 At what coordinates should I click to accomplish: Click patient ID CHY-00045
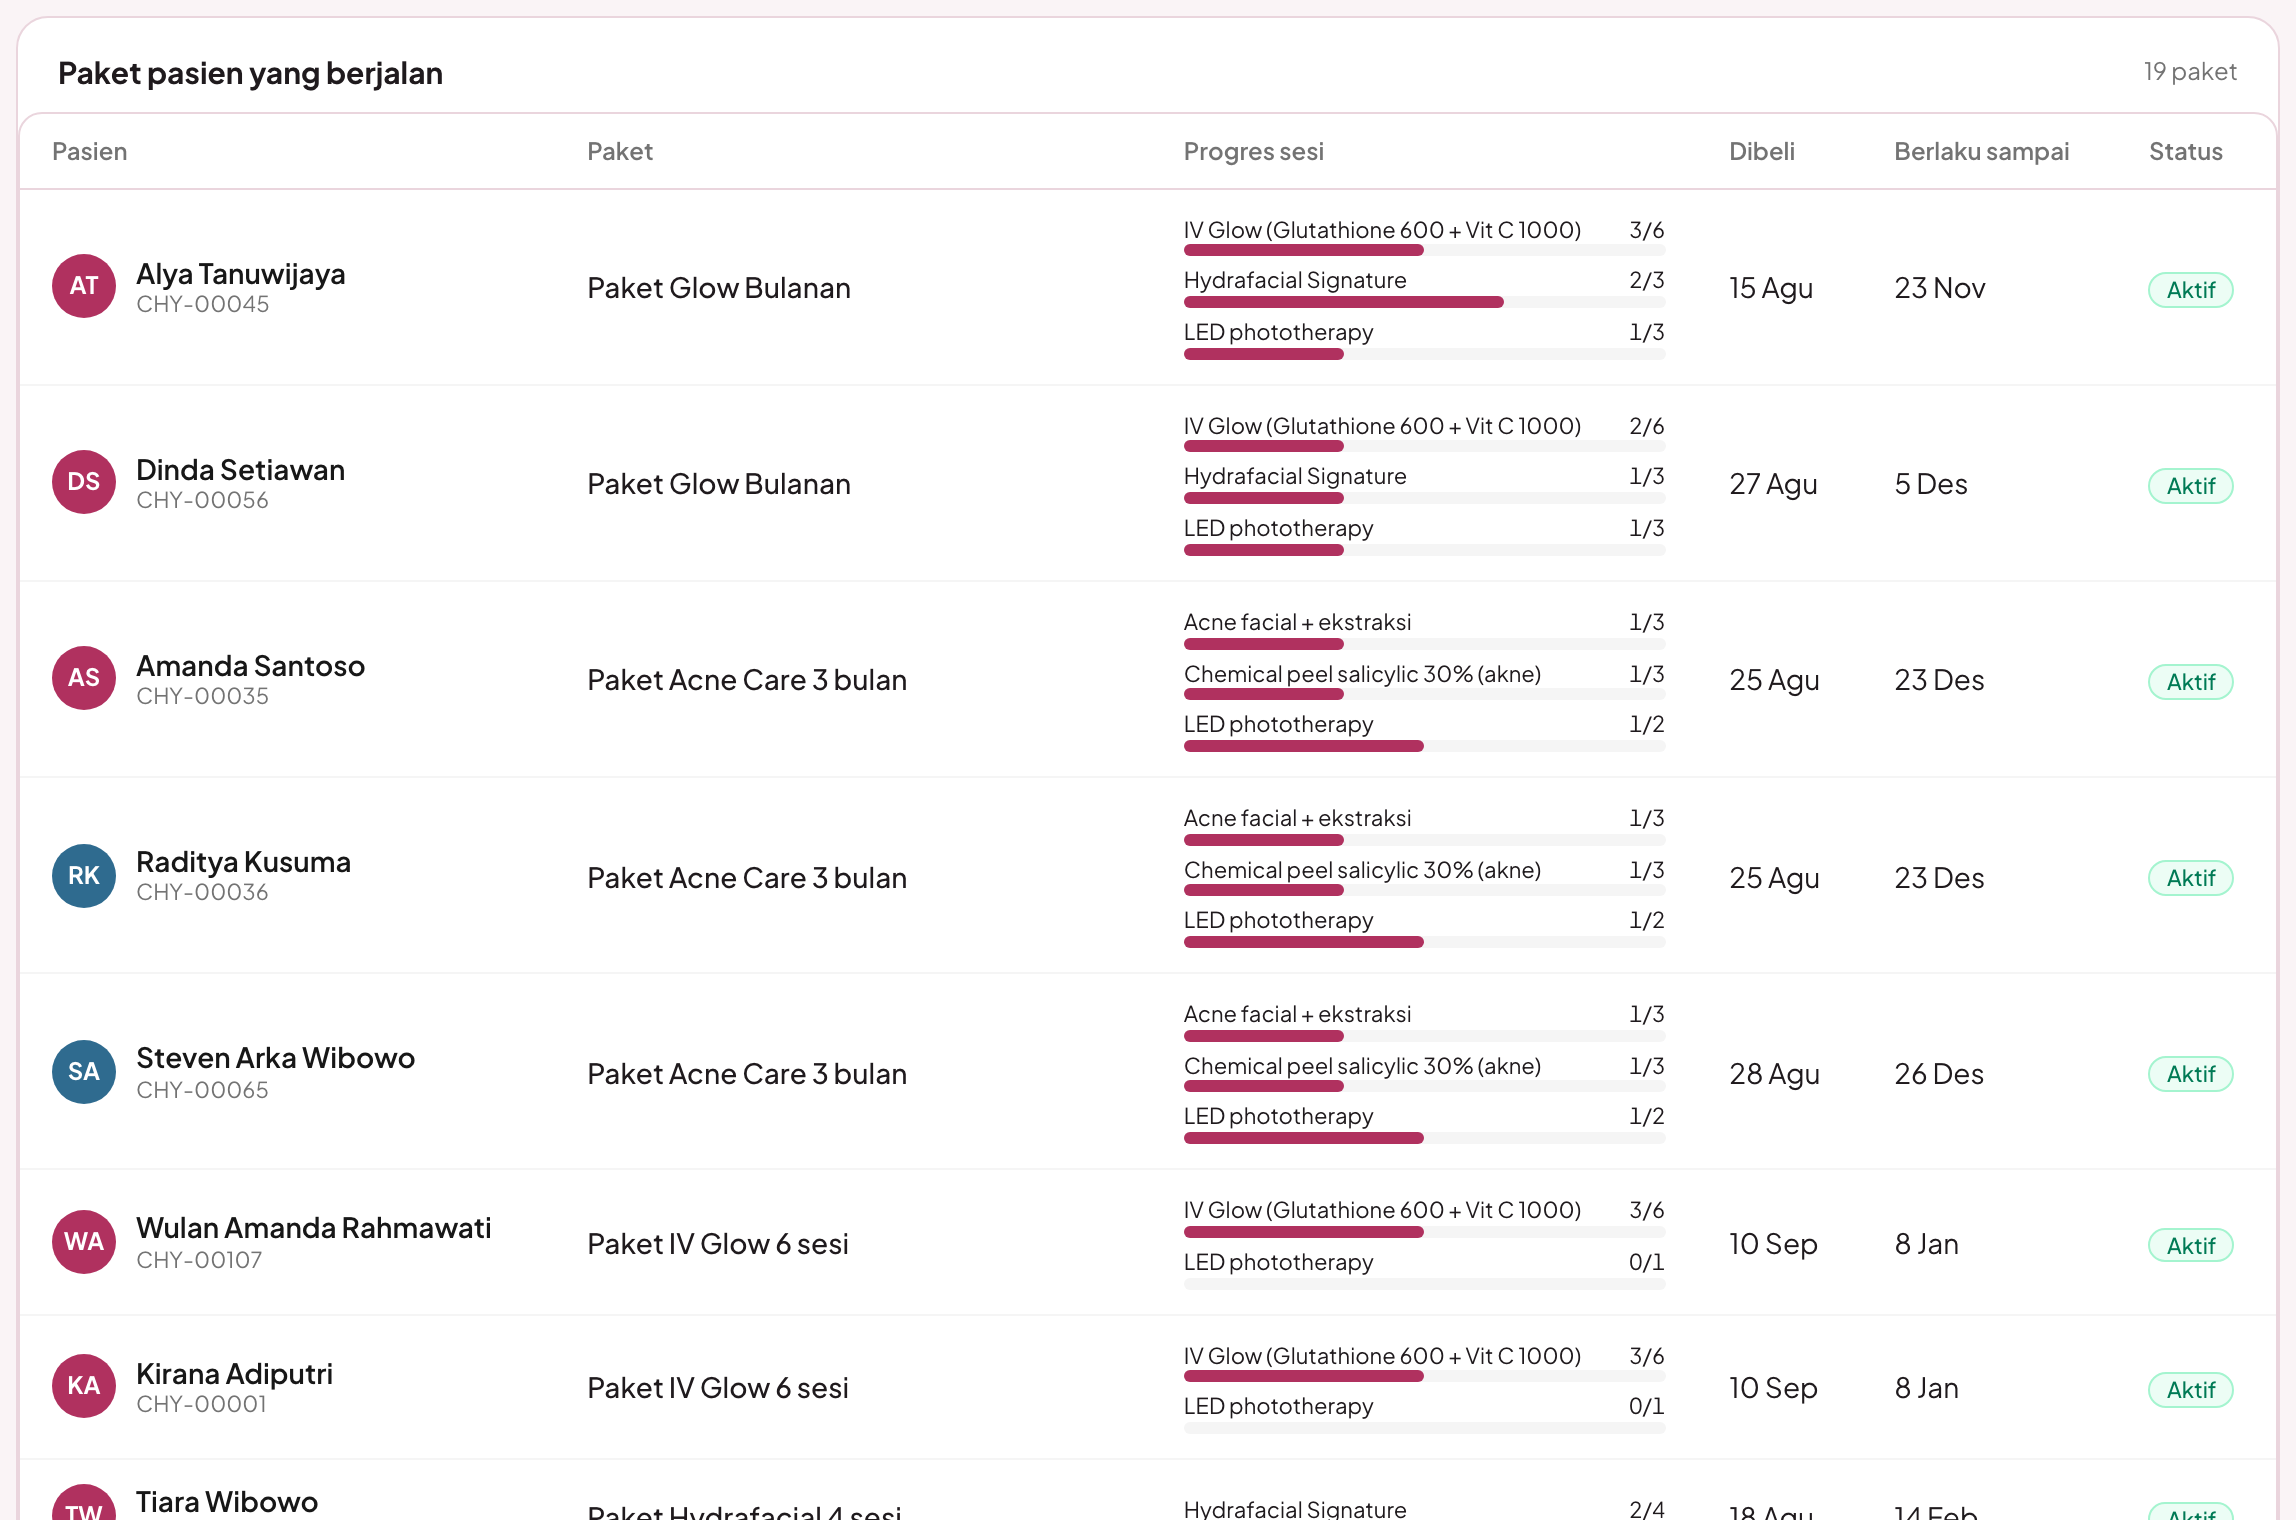coord(203,304)
